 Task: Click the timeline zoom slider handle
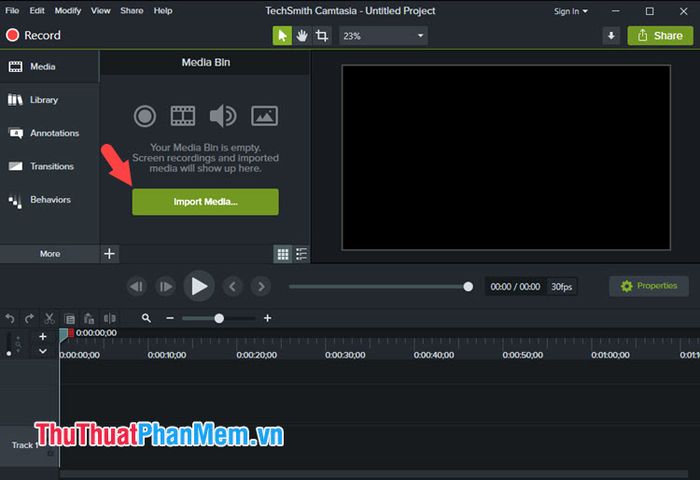point(219,318)
